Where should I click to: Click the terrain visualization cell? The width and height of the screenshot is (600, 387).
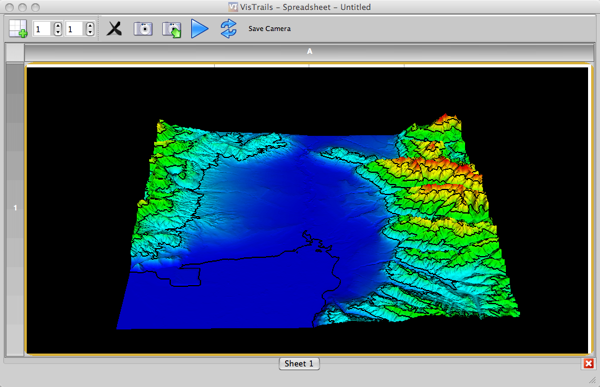point(307,210)
